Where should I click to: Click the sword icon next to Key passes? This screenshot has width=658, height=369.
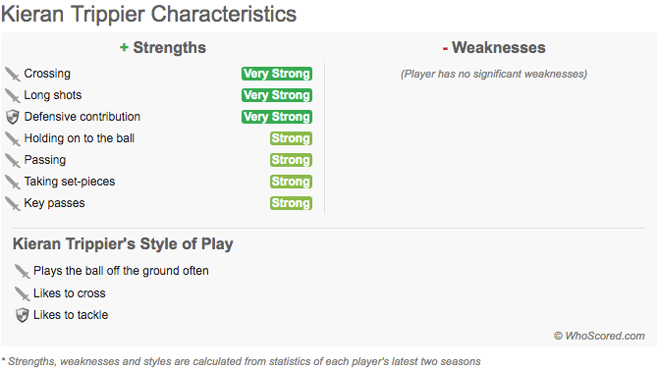[13, 204]
